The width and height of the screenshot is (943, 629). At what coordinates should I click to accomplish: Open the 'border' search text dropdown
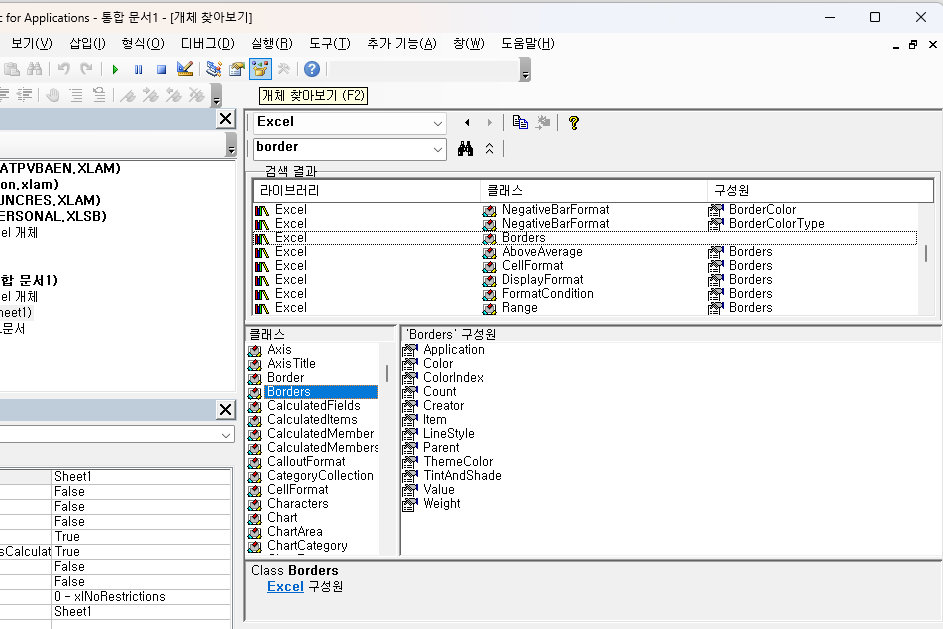(x=438, y=150)
